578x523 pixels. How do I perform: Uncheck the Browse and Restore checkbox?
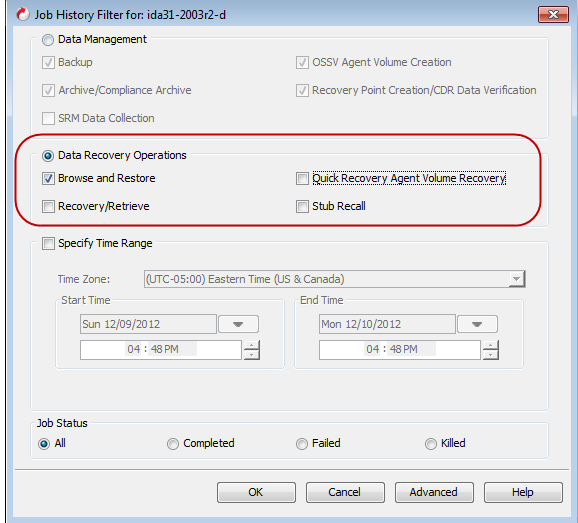[48, 179]
